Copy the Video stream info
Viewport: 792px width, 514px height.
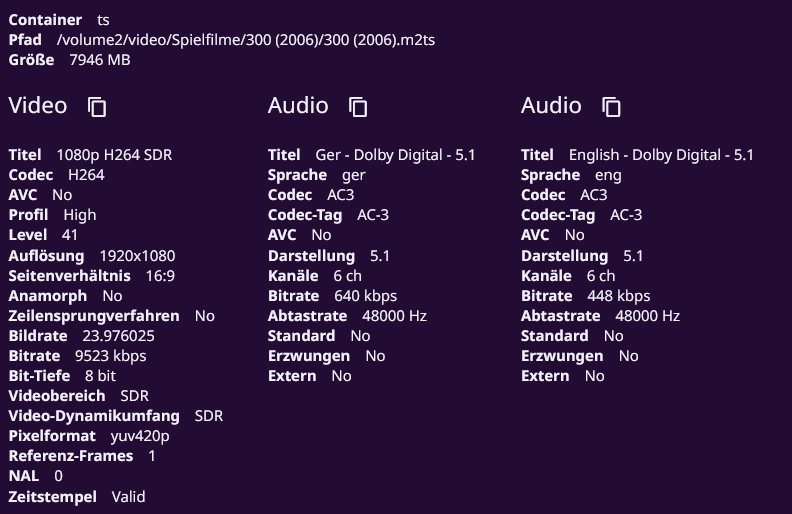click(x=97, y=107)
